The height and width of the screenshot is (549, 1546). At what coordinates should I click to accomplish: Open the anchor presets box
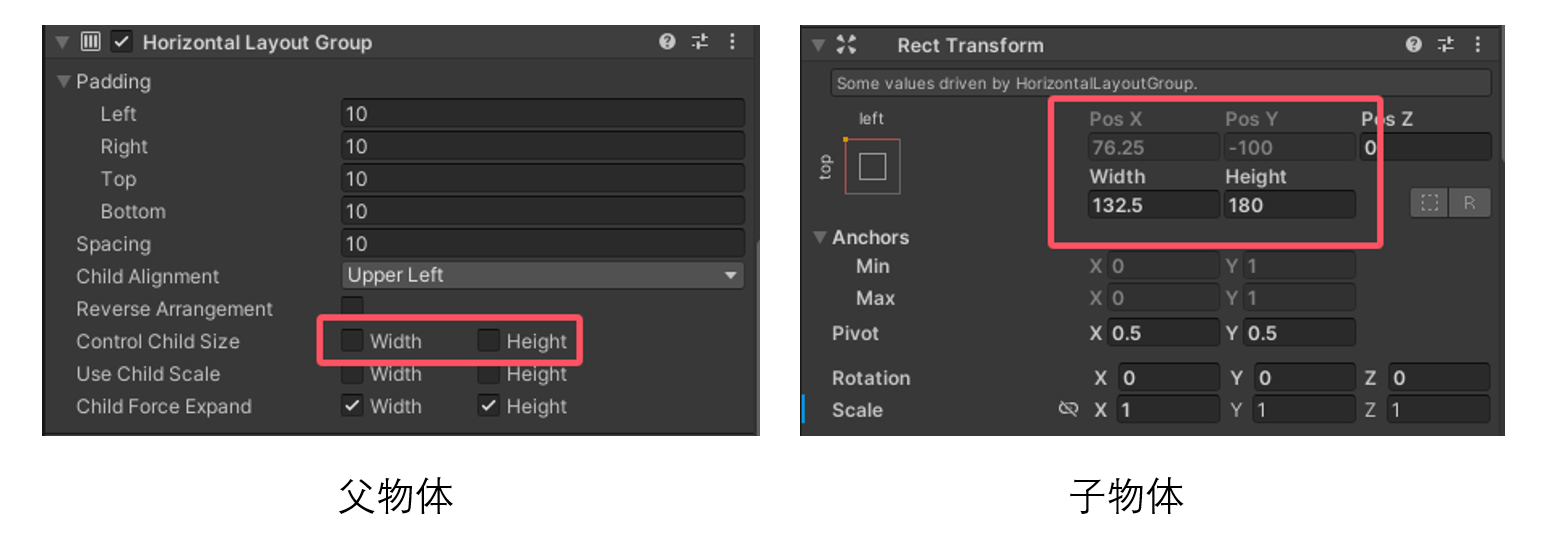[x=872, y=166]
